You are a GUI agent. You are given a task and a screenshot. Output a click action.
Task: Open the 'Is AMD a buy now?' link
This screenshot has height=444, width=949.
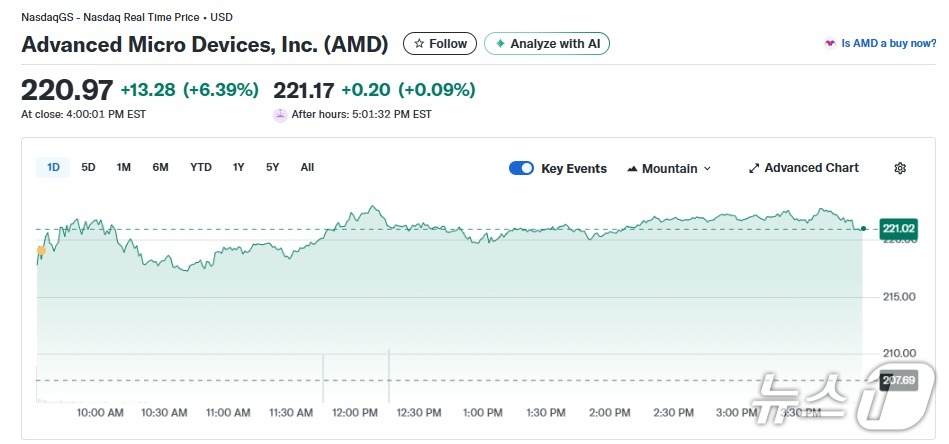[x=888, y=44]
